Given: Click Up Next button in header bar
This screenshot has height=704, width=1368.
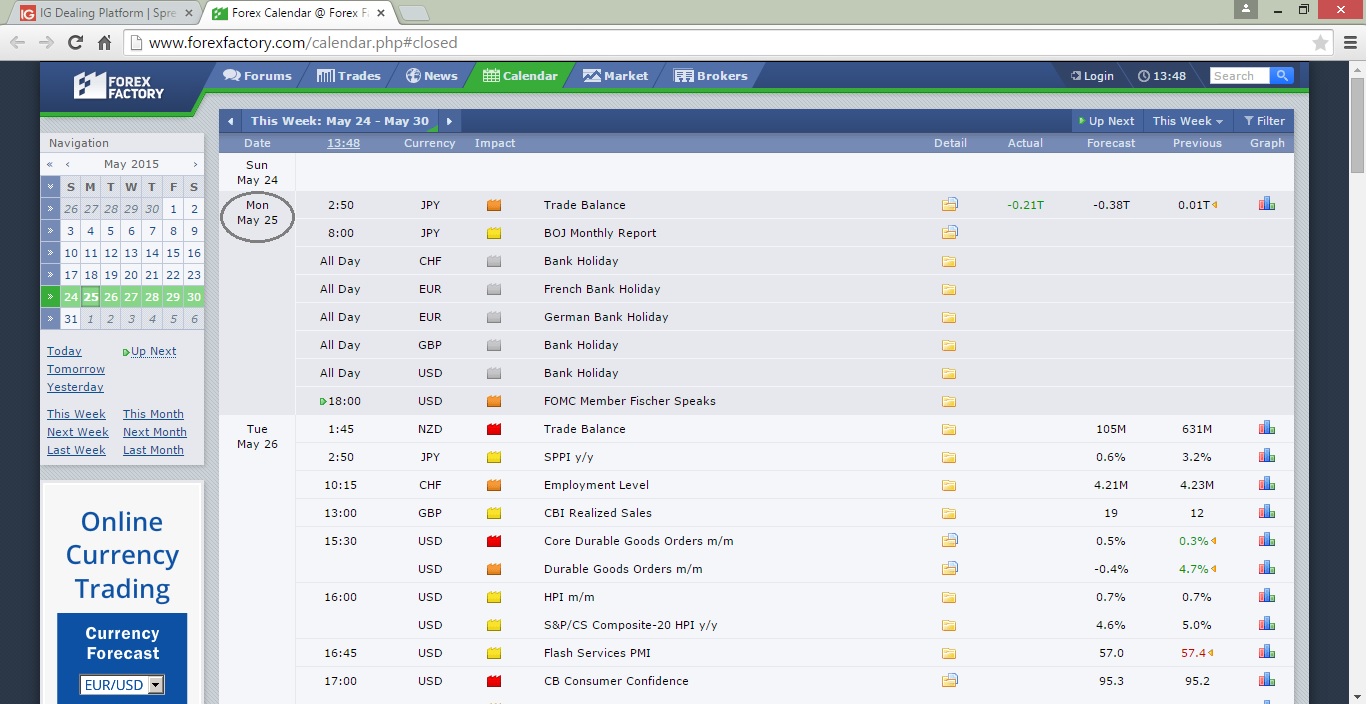Looking at the screenshot, I should [1106, 121].
